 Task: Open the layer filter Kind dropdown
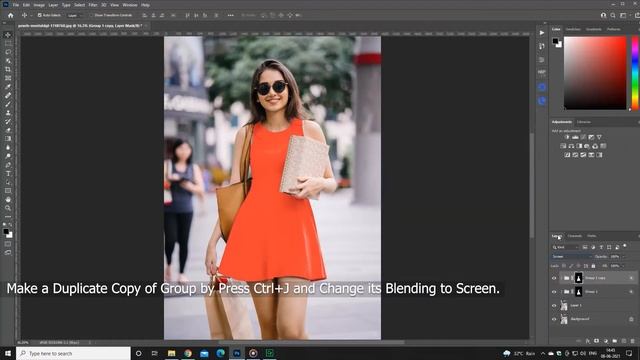[x=565, y=247]
